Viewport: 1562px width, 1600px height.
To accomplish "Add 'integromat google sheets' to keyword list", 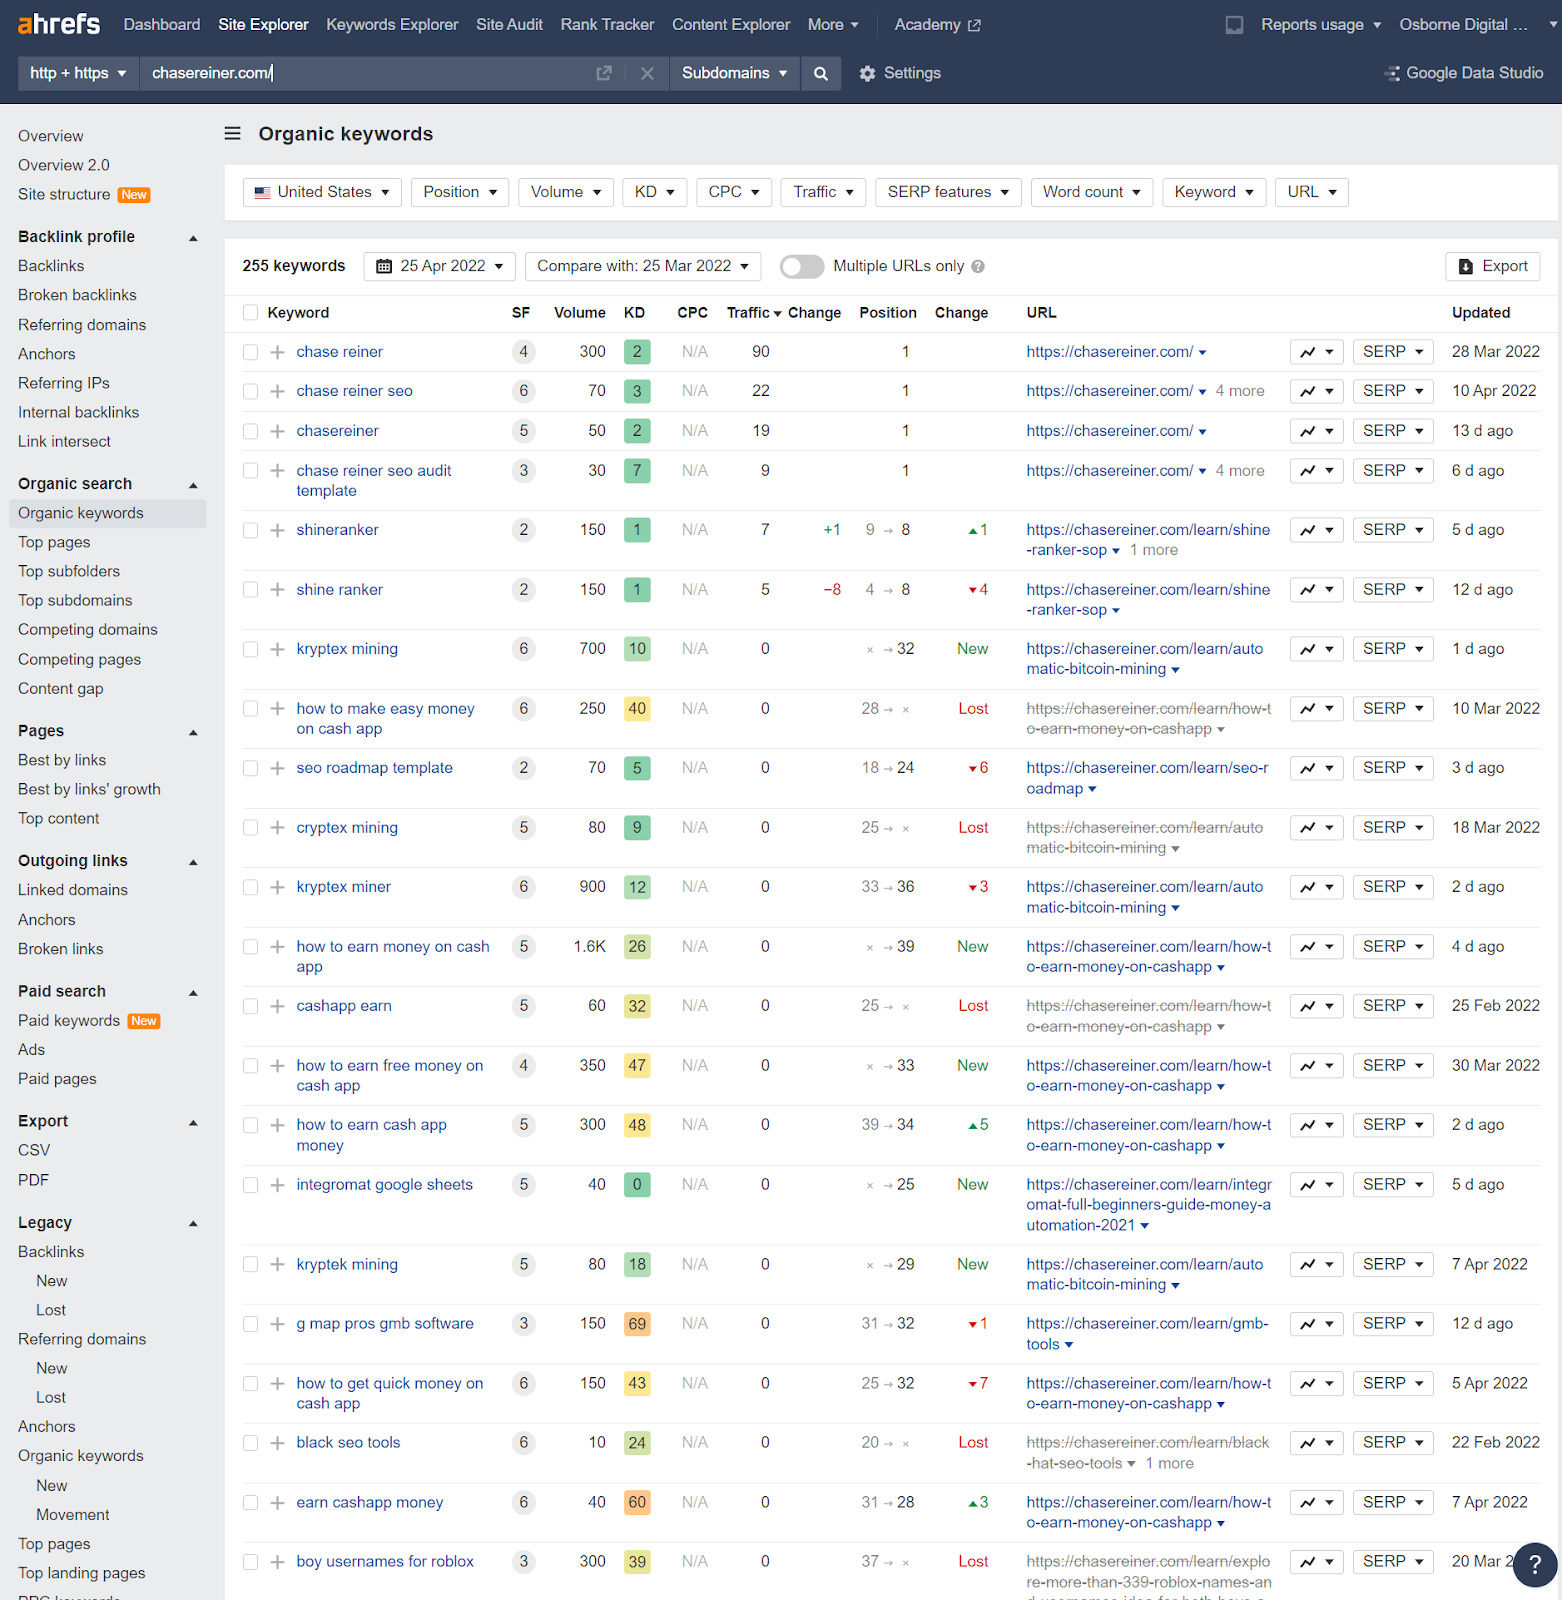I will [x=278, y=1185].
